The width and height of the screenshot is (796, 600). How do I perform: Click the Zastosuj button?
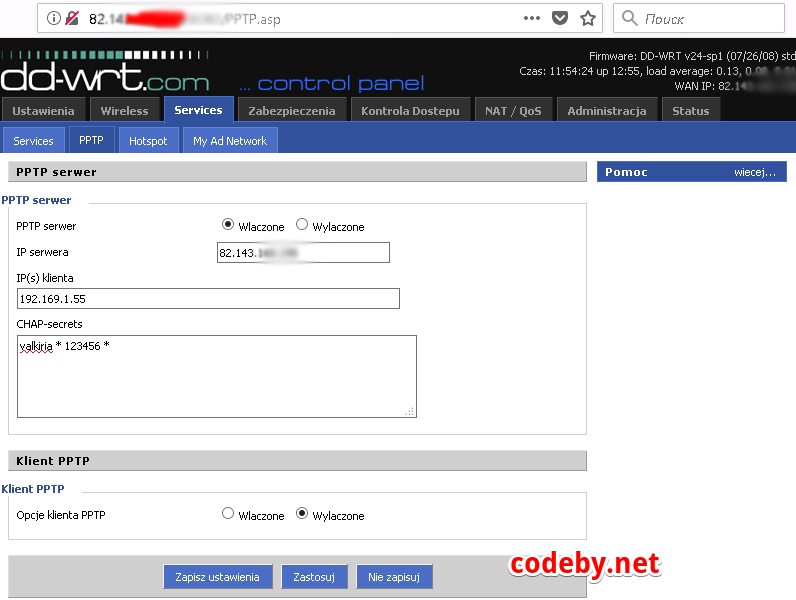click(x=314, y=577)
